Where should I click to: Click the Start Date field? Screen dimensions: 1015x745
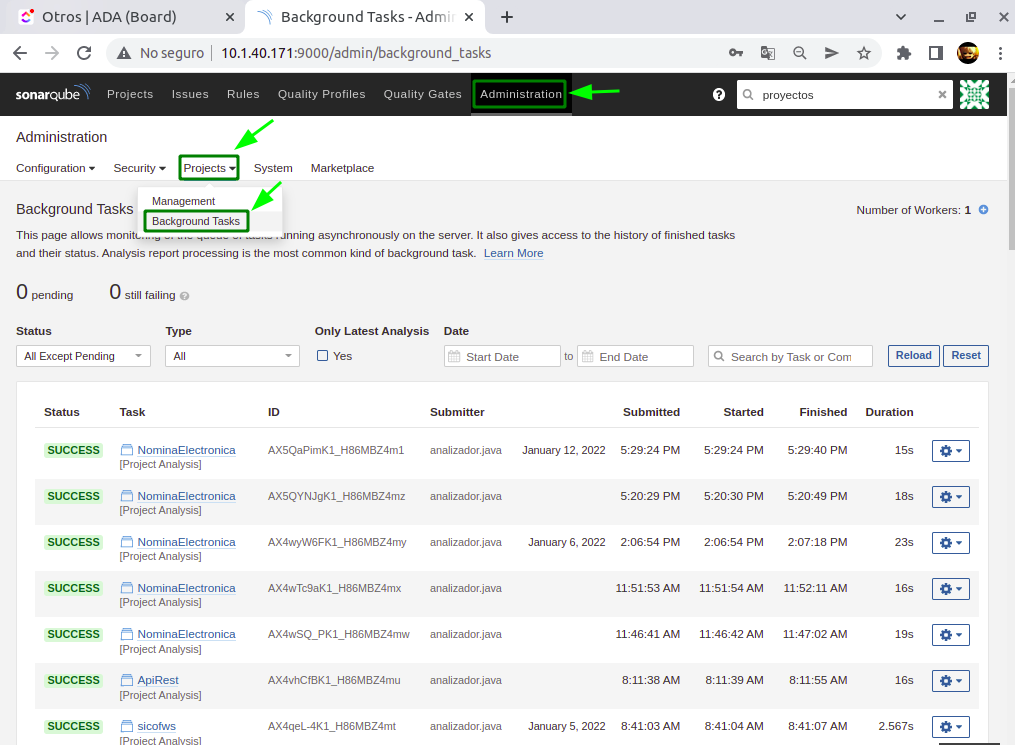point(502,357)
